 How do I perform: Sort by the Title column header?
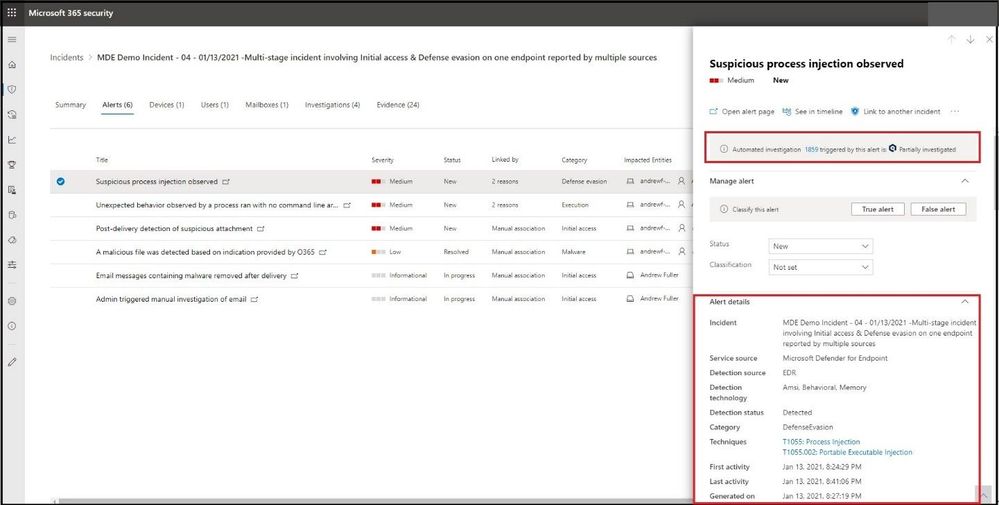click(102, 160)
